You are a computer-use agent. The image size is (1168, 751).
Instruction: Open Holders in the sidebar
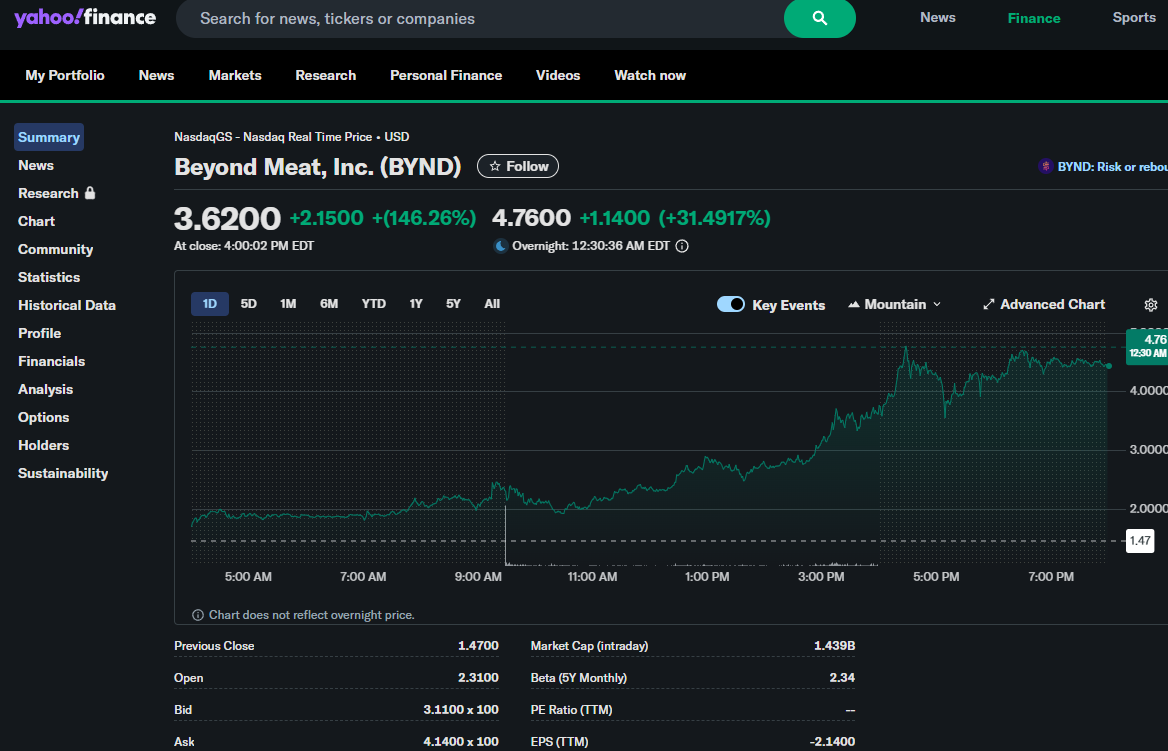(x=43, y=446)
